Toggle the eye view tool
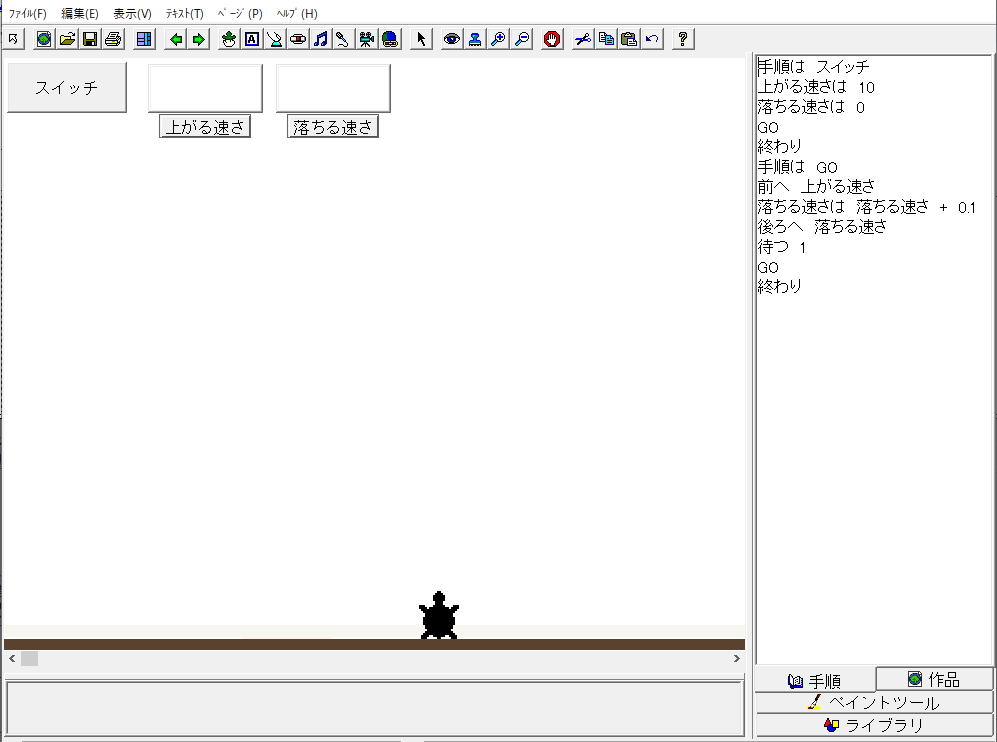Image resolution: width=997 pixels, height=742 pixels. pos(452,39)
